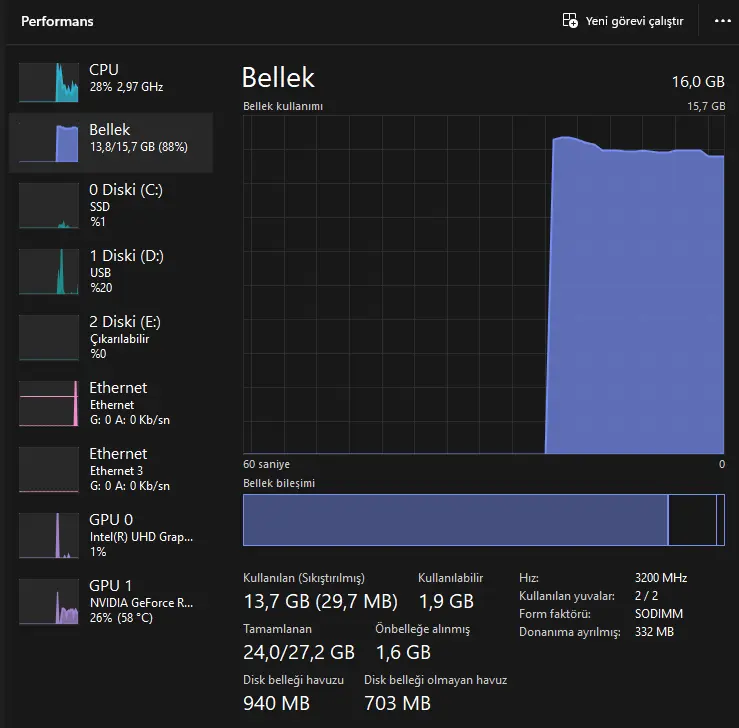
Task: Click the 13,8/15,7 GB (88%) reading
Action: [x=139, y=147]
